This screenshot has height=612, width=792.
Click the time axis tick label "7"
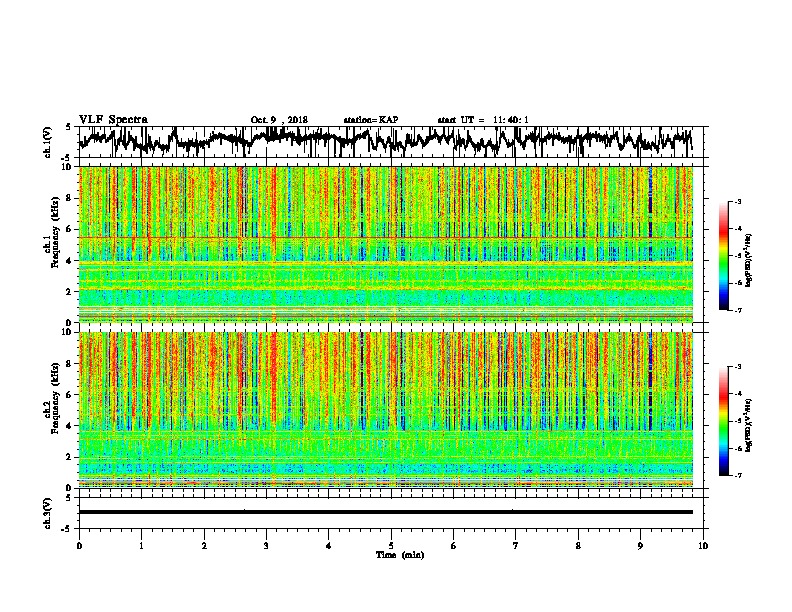coord(516,545)
